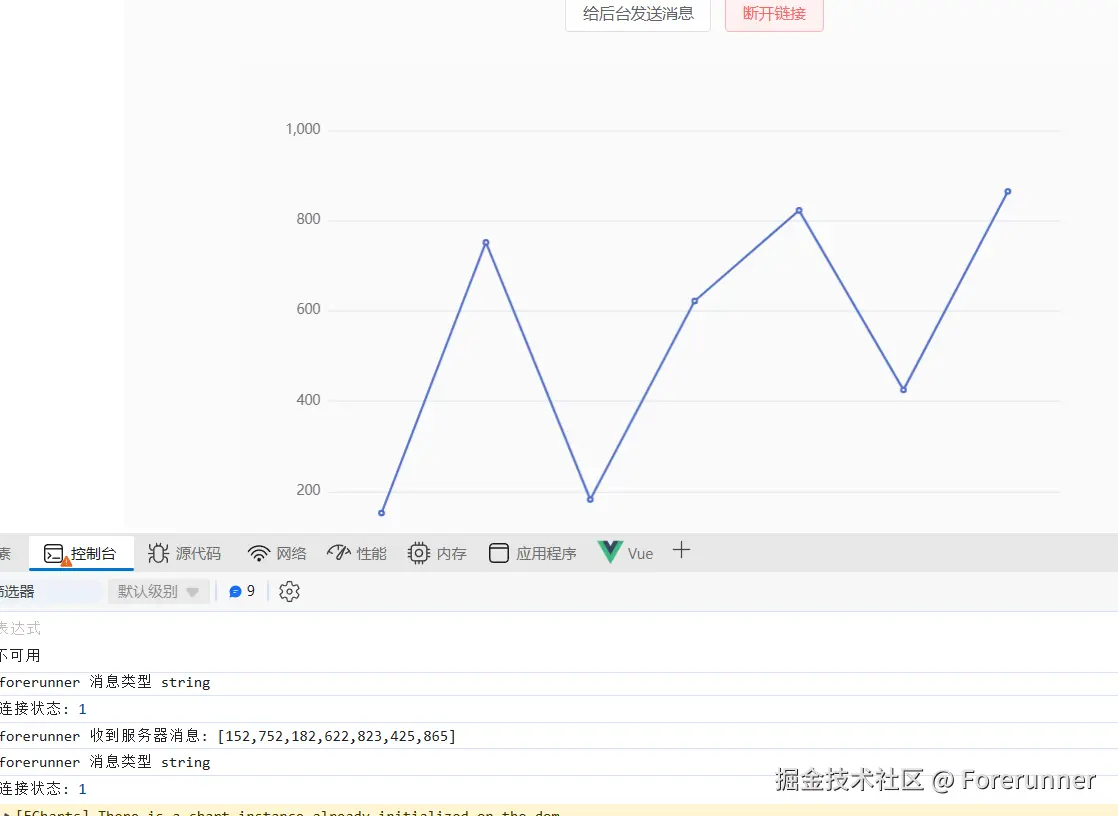Click the window icon of 应用程序 tab
This screenshot has height=816, width=1118.
499,554
